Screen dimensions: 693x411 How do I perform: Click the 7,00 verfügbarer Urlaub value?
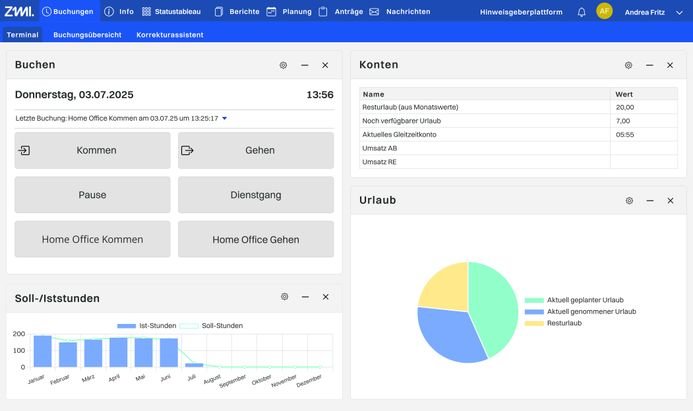(x=623, y=121)
